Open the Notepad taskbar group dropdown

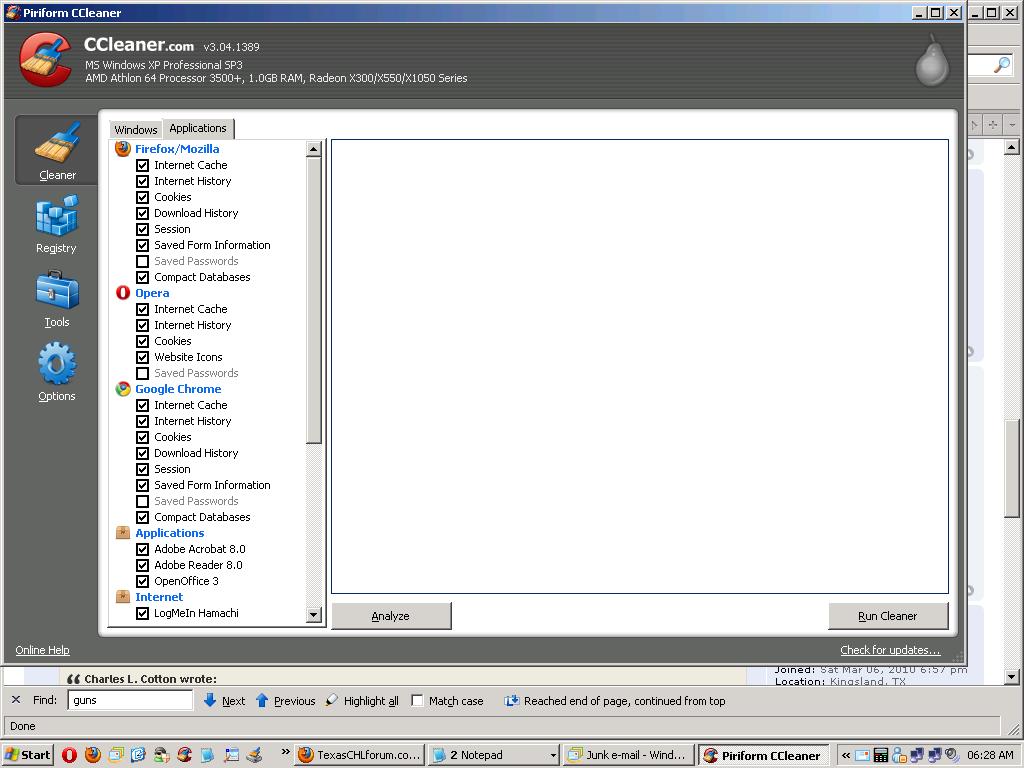pos(552,755)
